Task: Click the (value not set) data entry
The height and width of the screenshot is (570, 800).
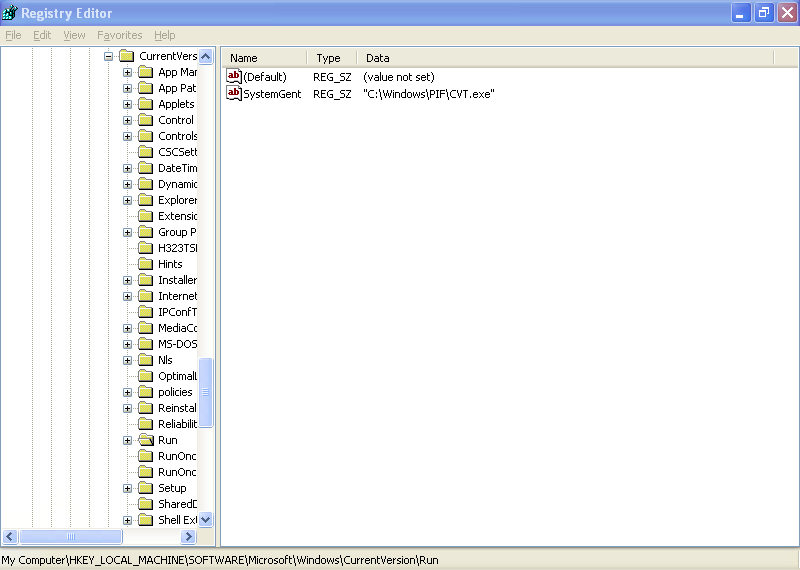Action: click(398, 77)
